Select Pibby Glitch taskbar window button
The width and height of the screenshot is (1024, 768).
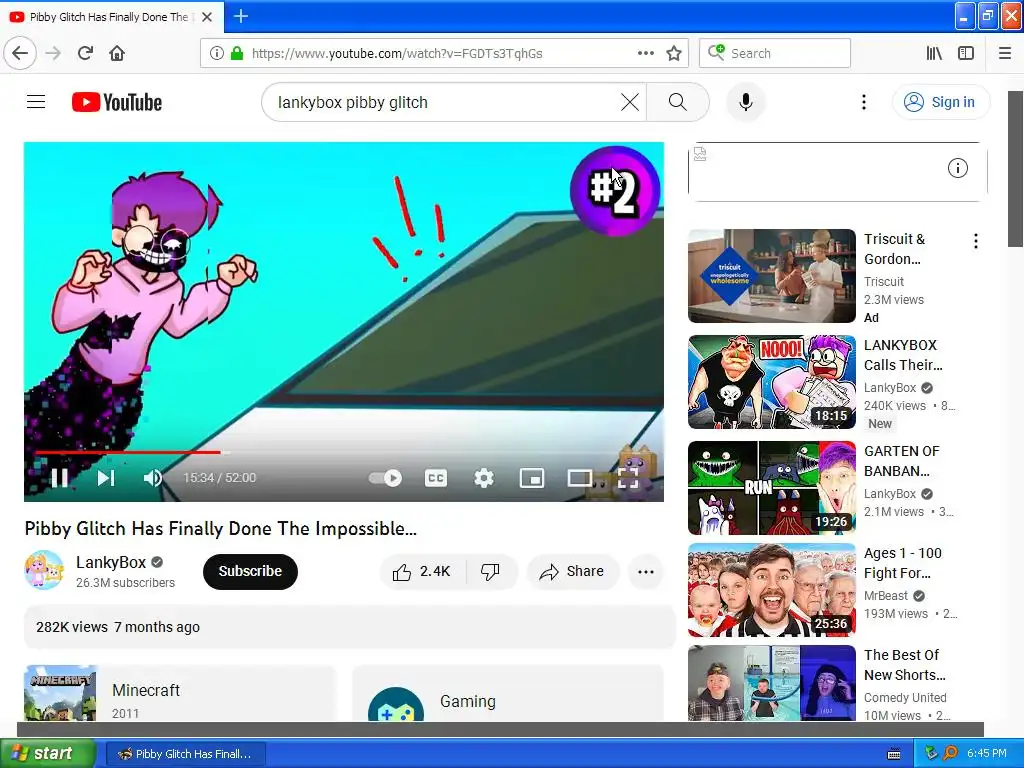185,754
